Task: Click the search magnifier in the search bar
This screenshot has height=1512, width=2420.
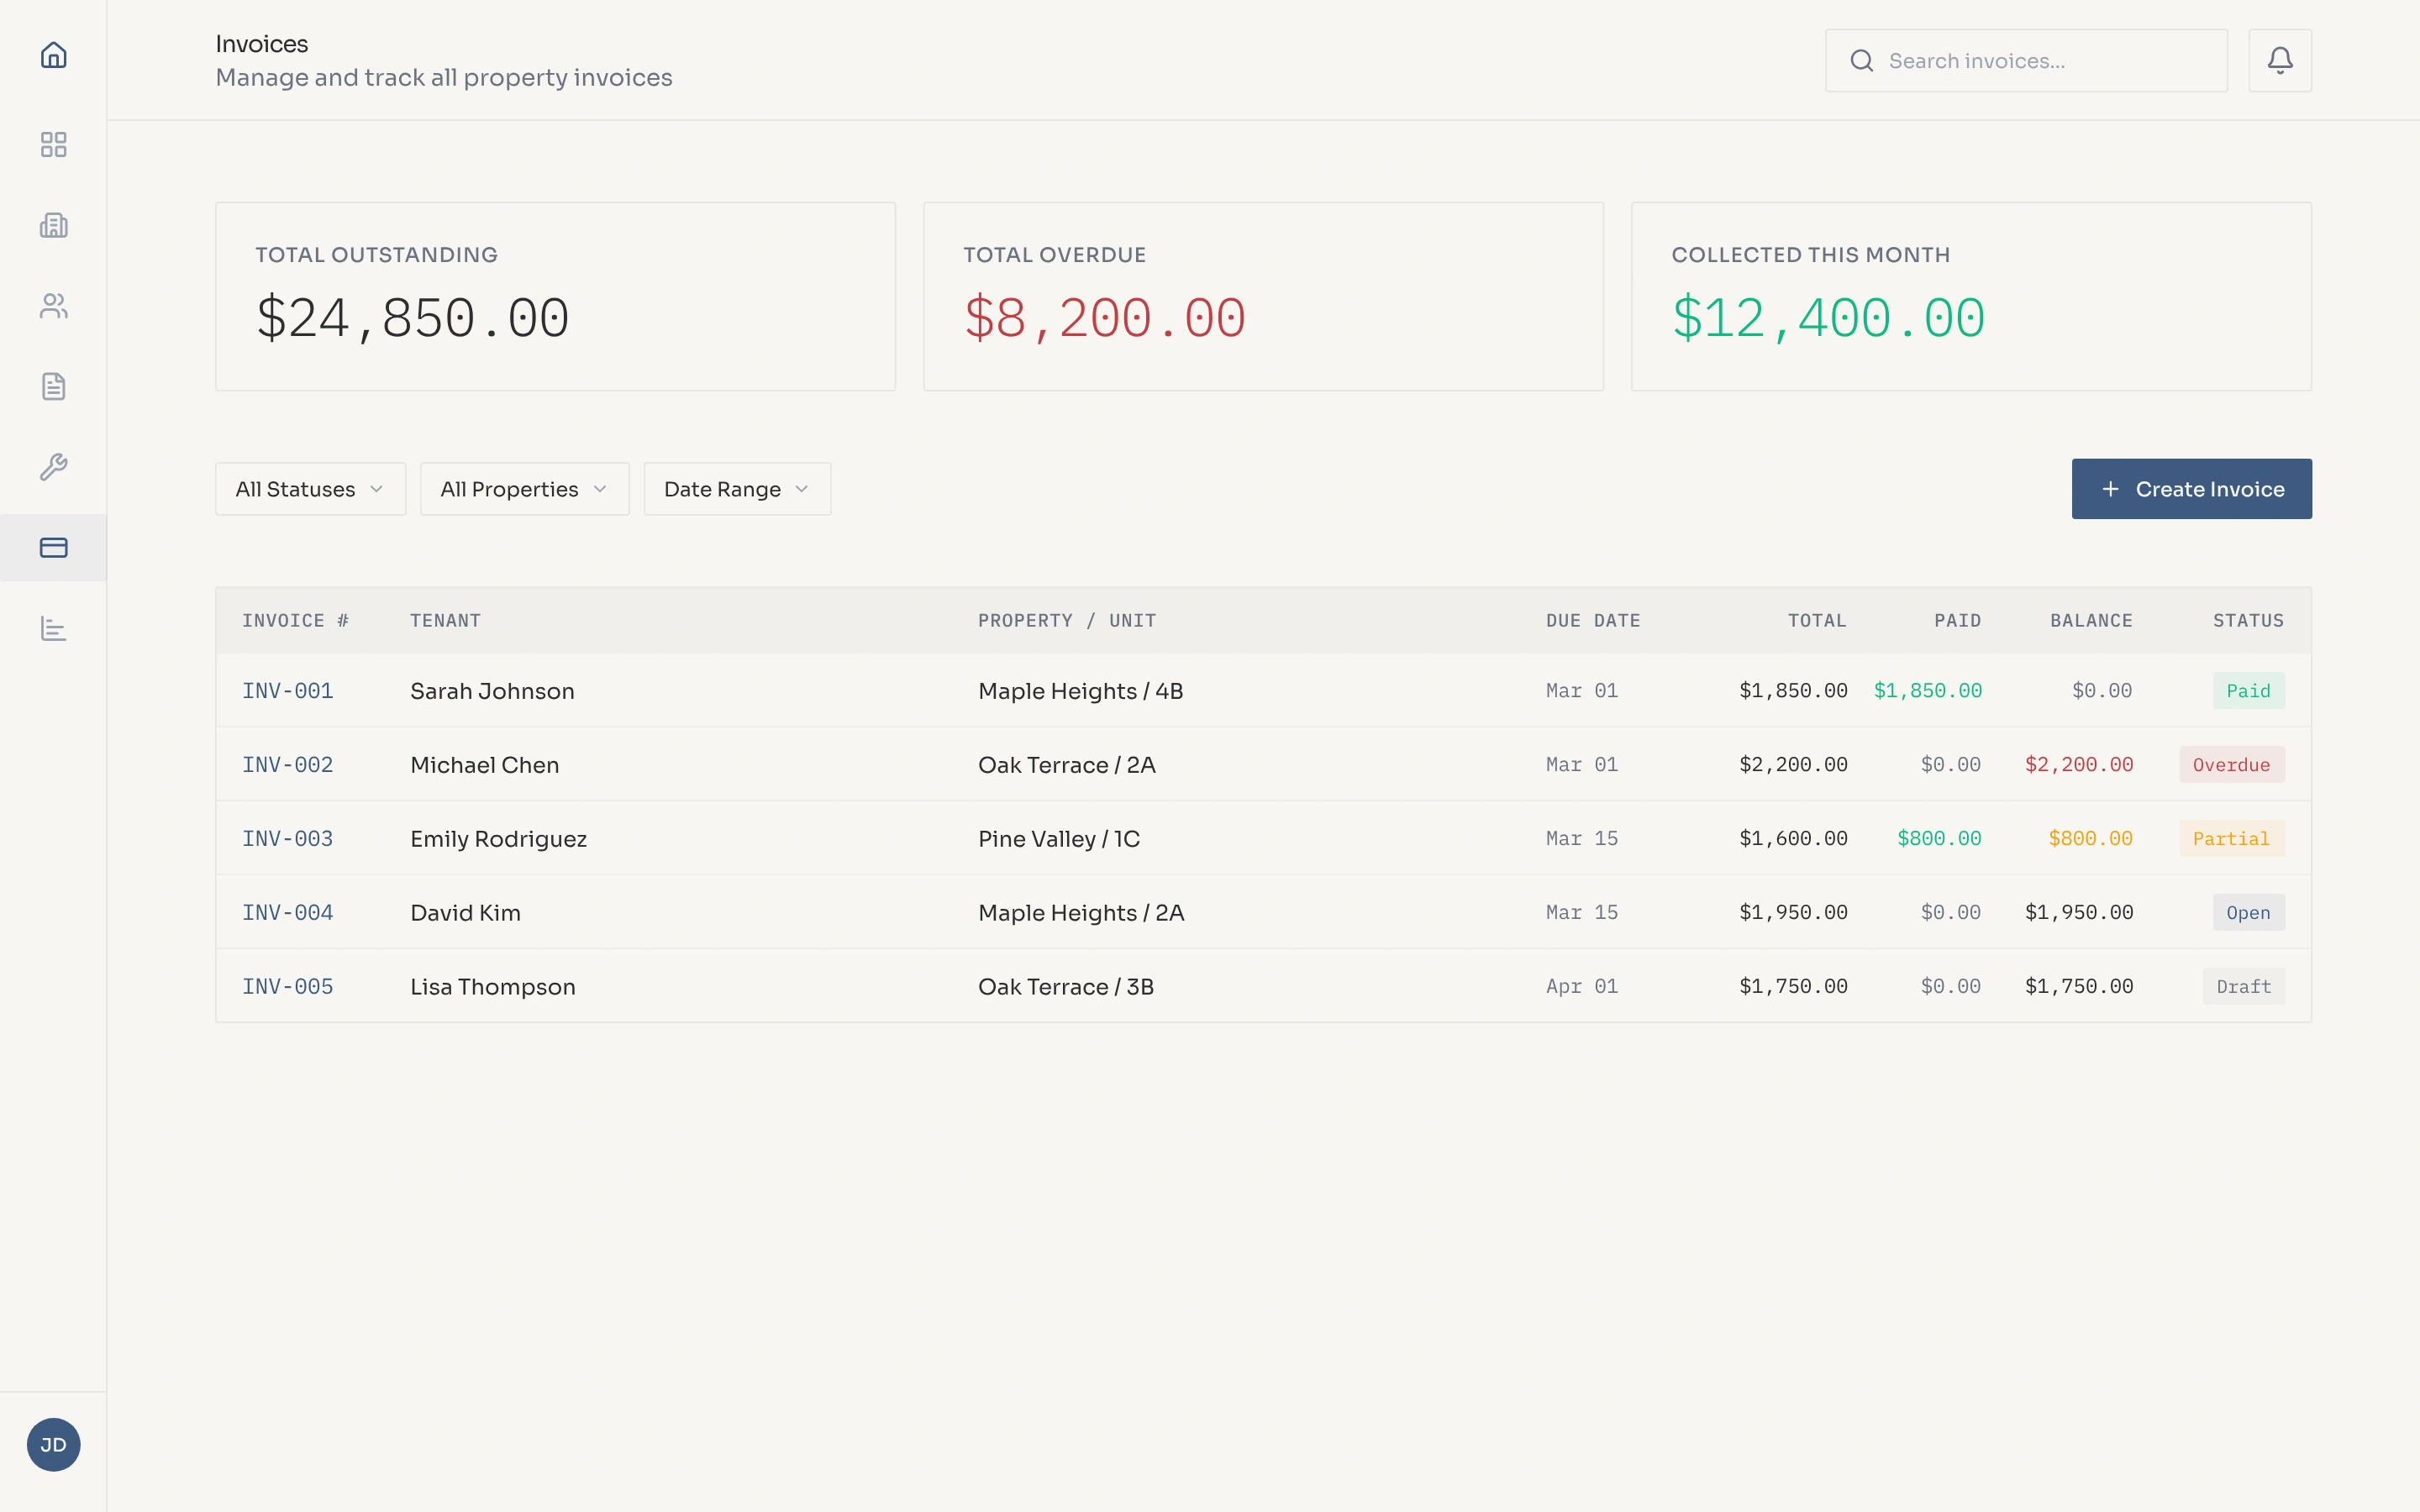Action: click(x=1862, y=60)
